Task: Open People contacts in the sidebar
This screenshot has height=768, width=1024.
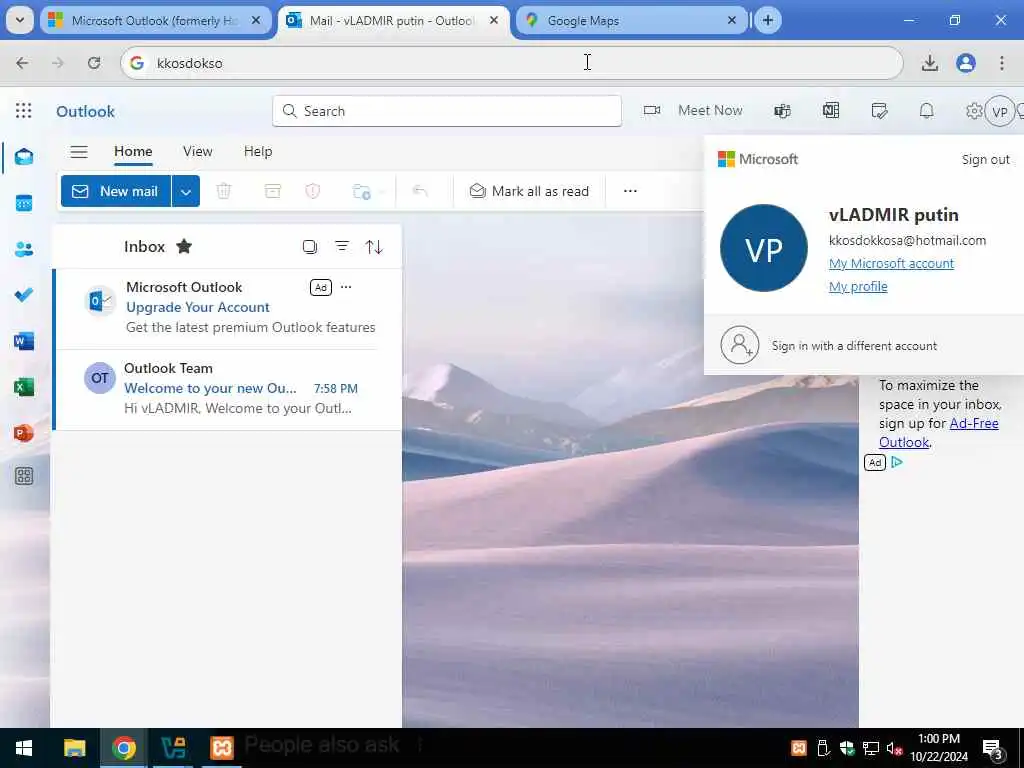Action: (x=24, y=249)
